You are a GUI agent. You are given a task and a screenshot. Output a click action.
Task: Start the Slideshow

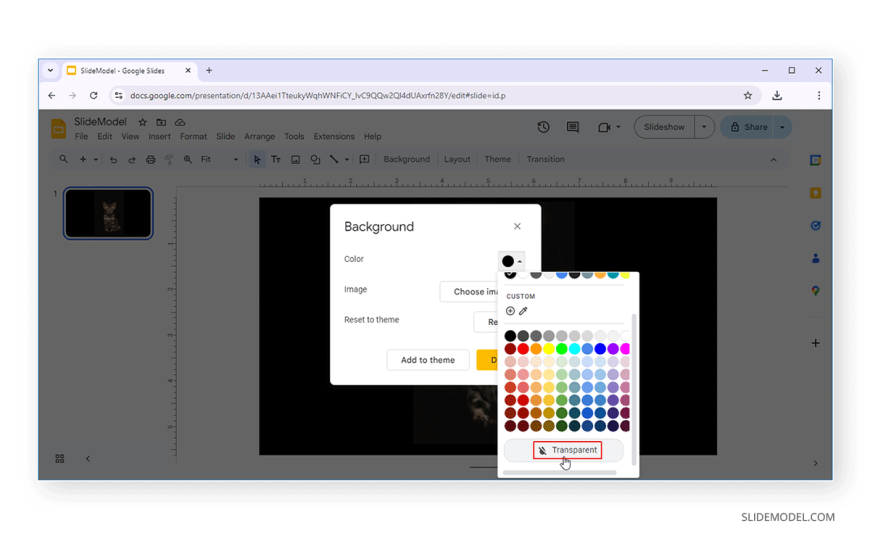pyautogui.click(x=664, y=127)
